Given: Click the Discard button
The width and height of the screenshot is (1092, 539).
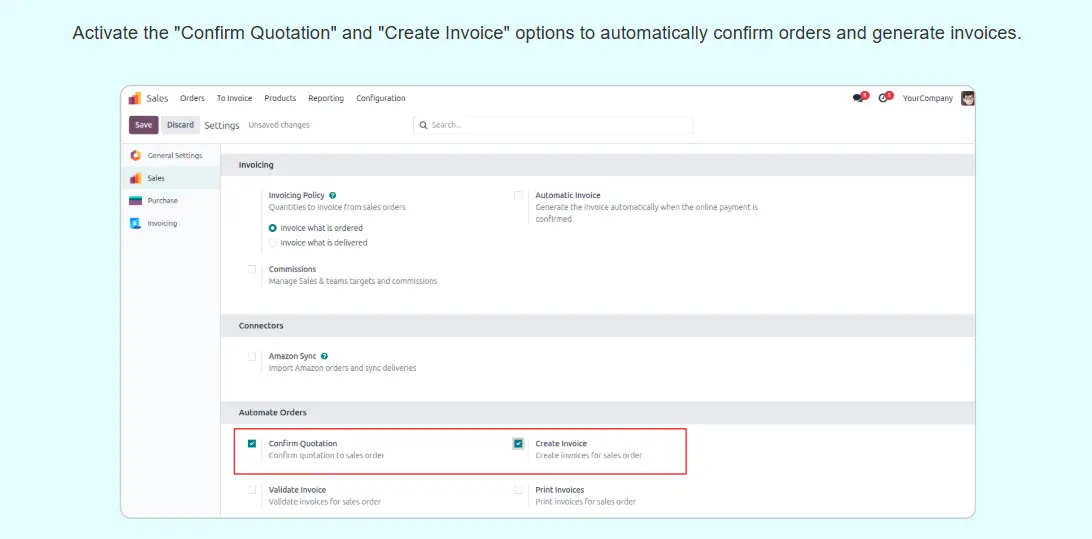Looking at the screenshot, I should pyautogui.click(x=180, y=125).
